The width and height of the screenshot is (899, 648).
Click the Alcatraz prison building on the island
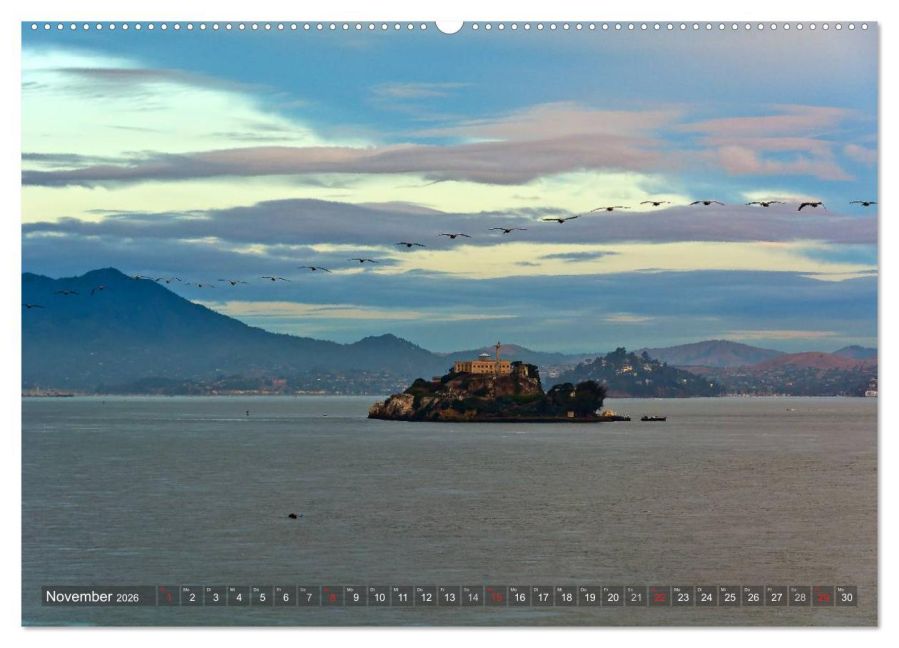coord(484,366)
